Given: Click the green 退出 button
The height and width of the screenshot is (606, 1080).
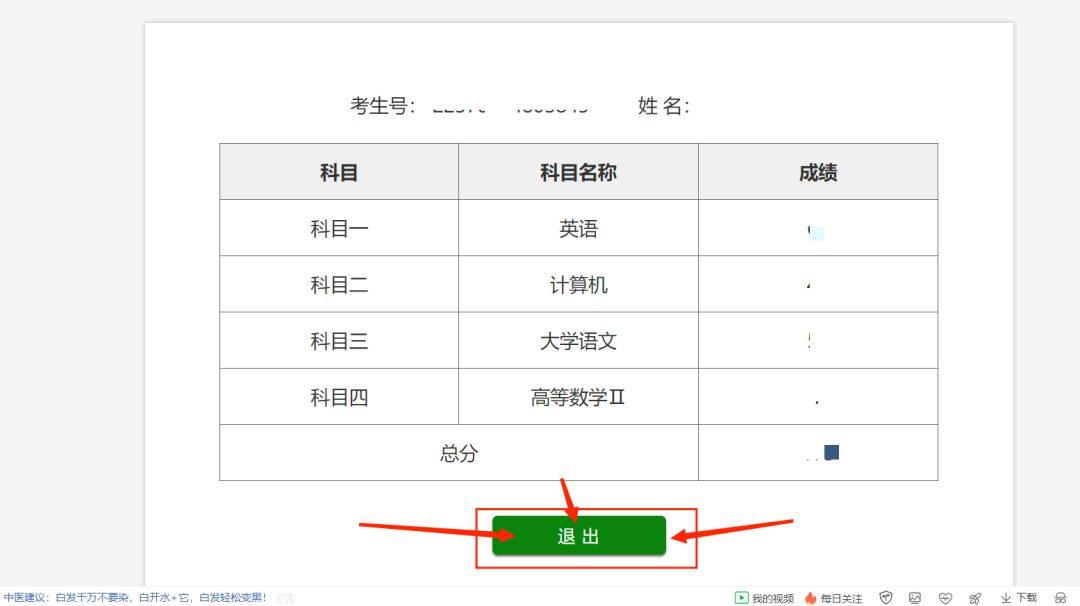Looking at the screenshot, I should 579,536.
